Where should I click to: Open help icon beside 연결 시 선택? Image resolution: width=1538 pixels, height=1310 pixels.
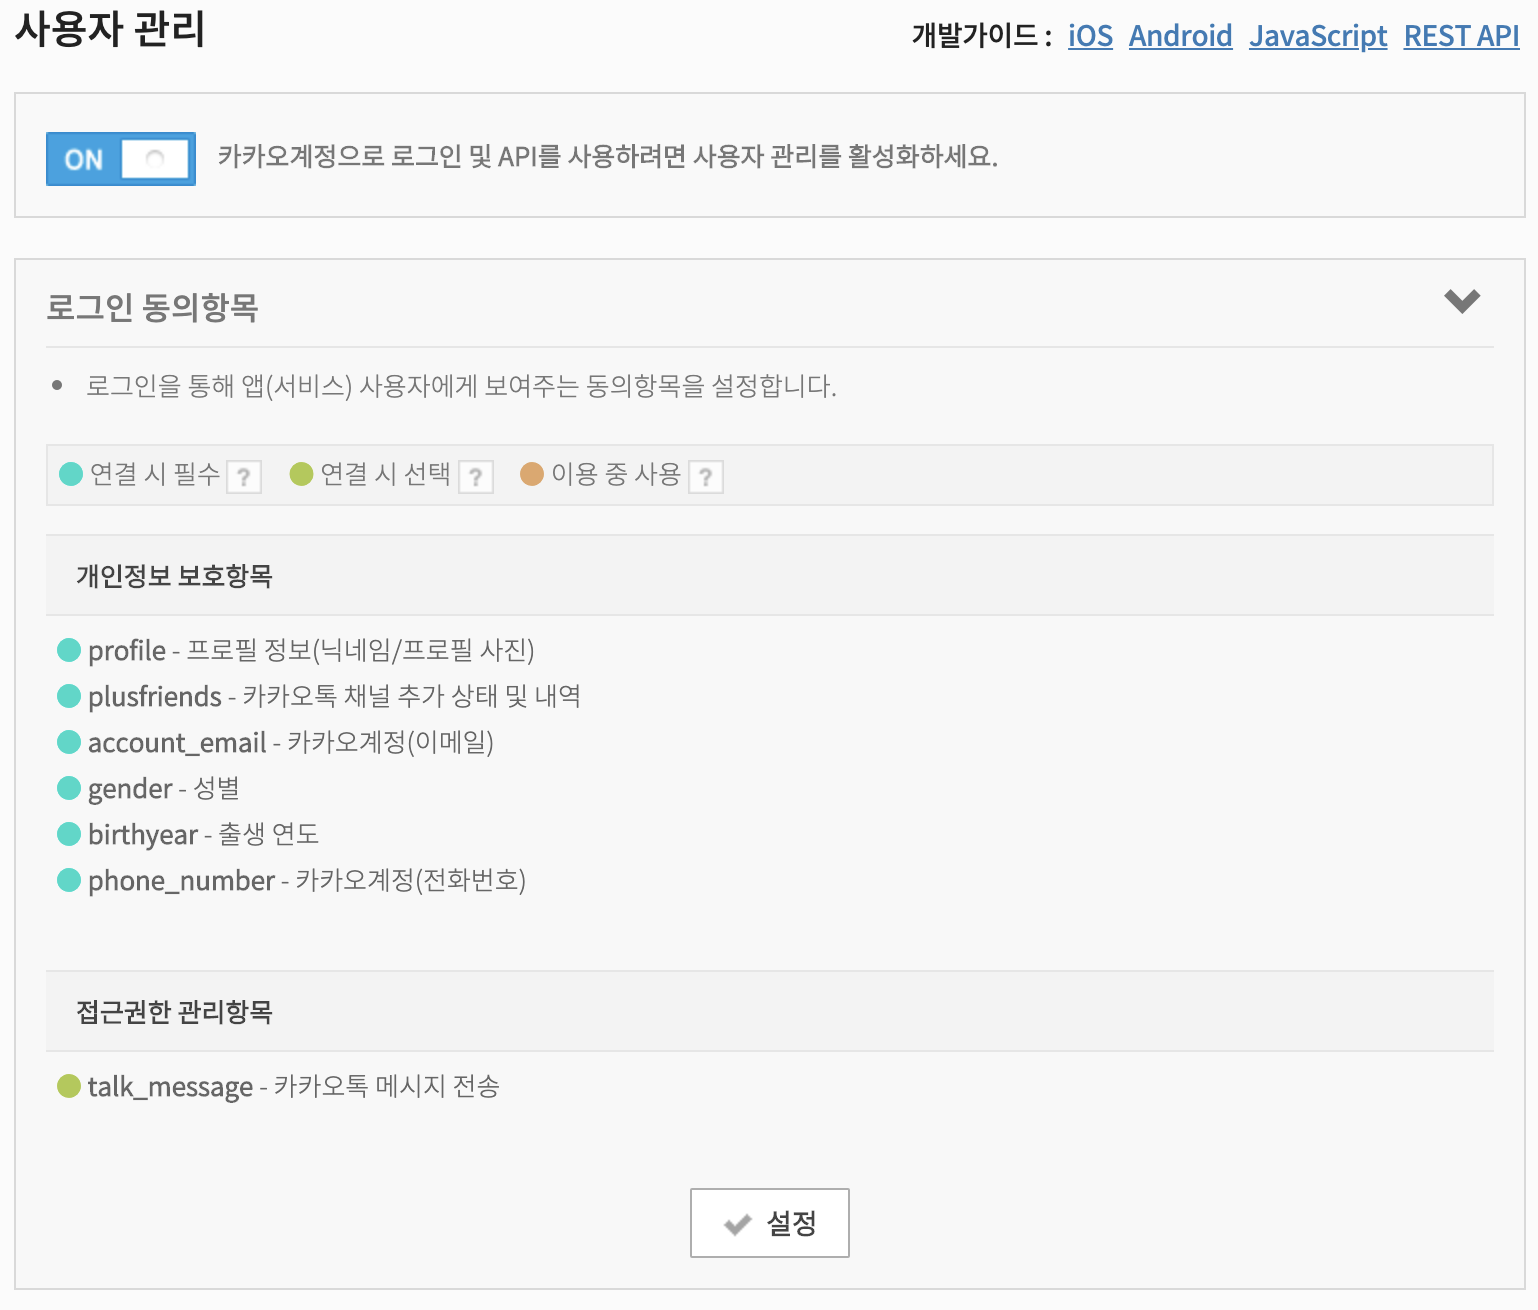pos(476,477)
